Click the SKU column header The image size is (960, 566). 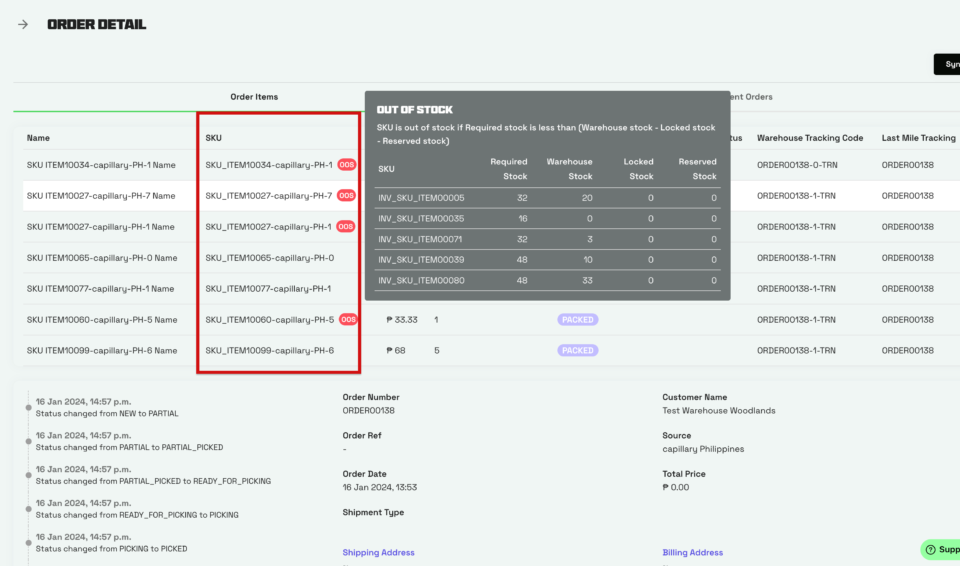(214, 138)
